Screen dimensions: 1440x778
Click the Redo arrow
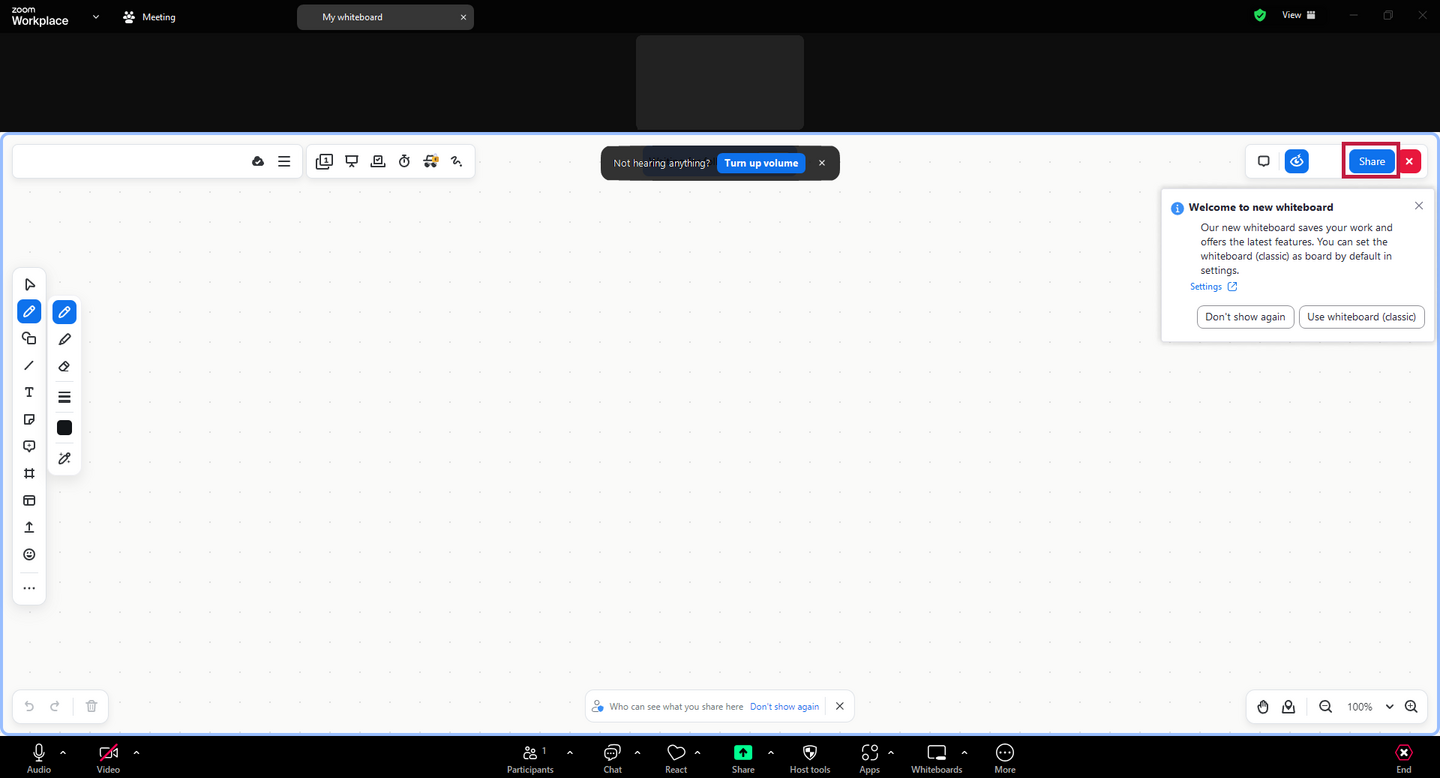(x=55, y=706)
